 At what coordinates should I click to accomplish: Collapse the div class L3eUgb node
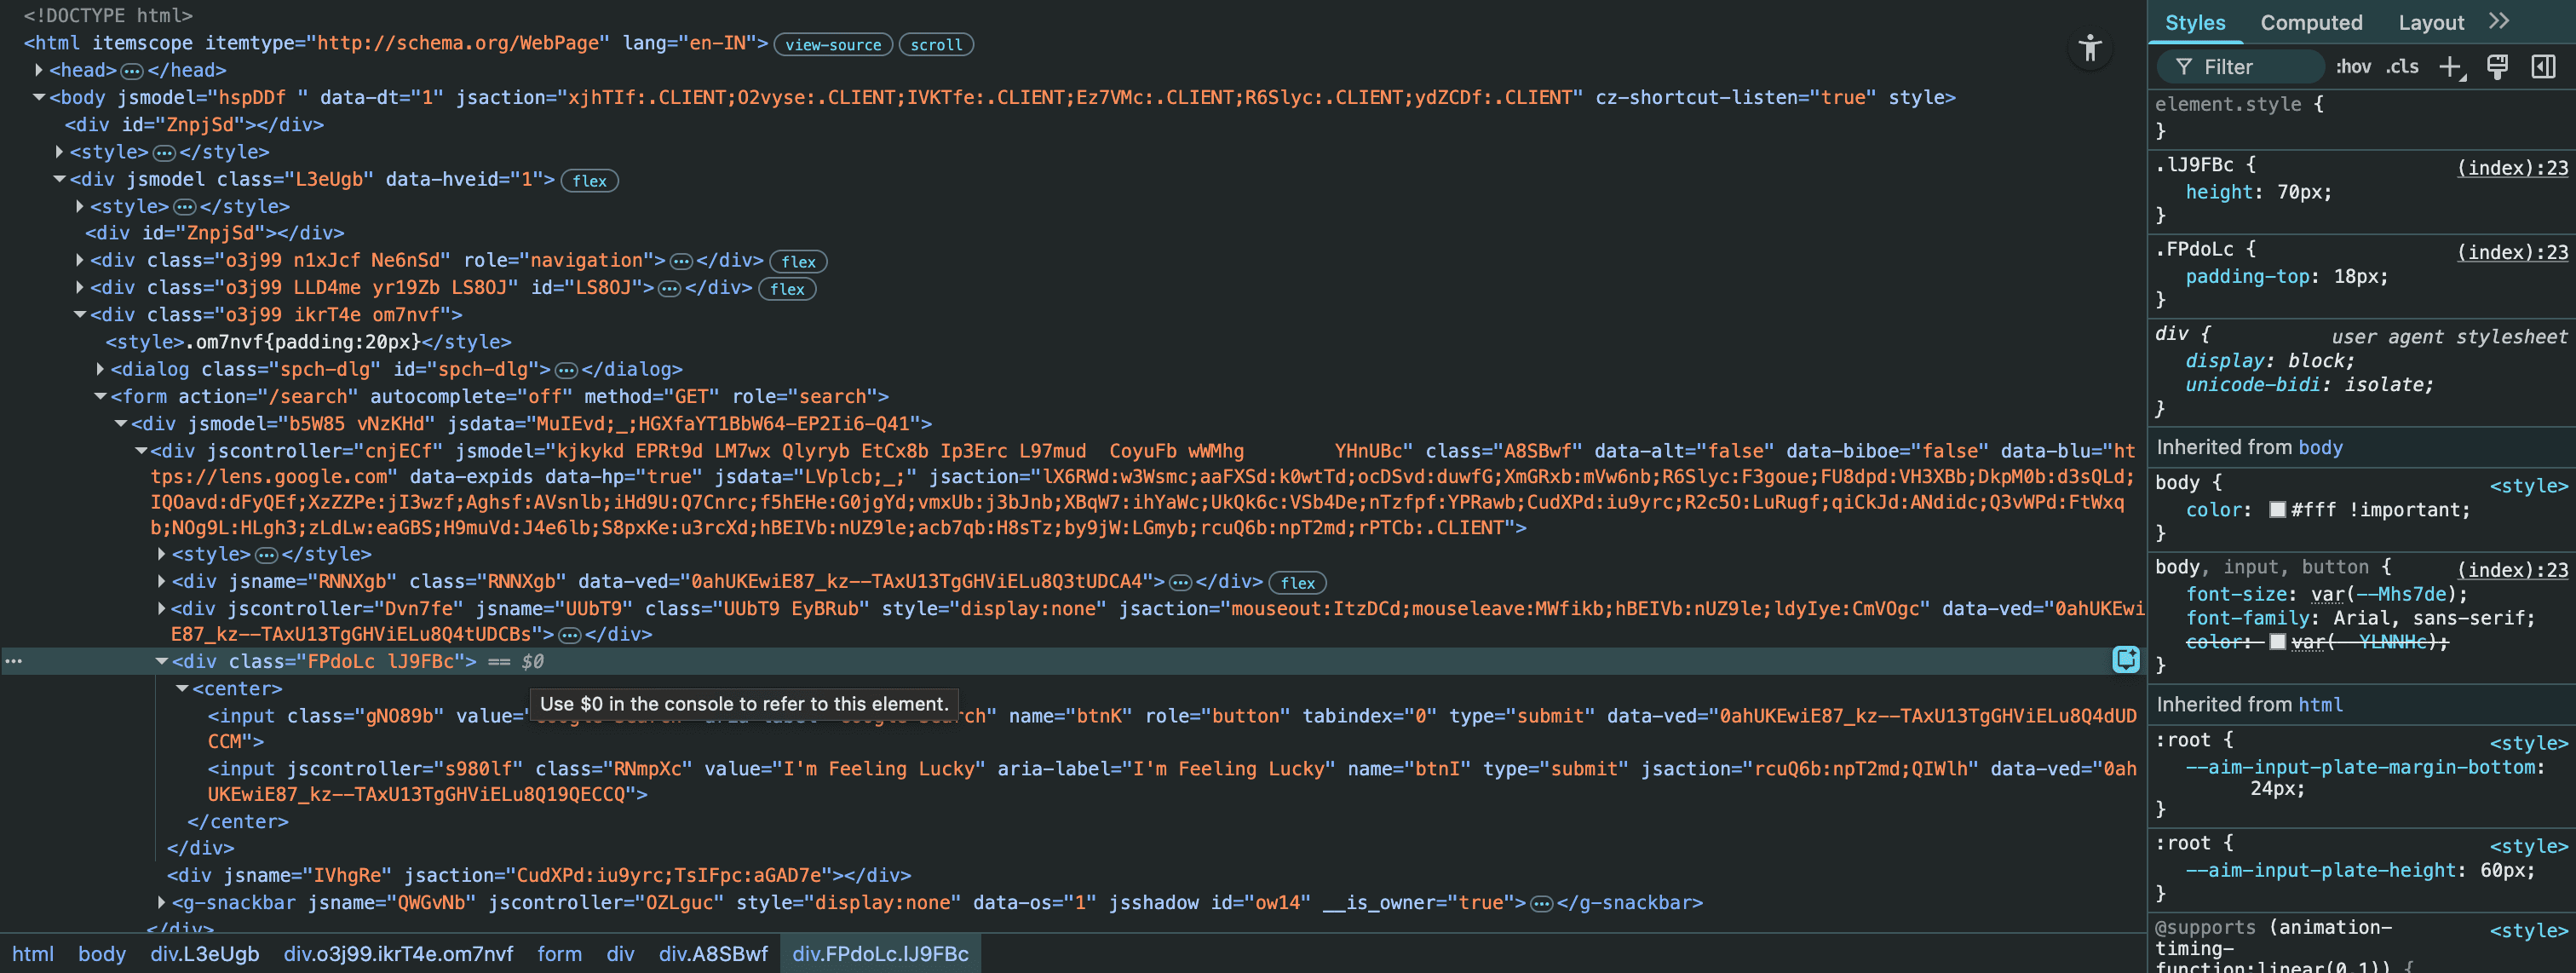59,179
